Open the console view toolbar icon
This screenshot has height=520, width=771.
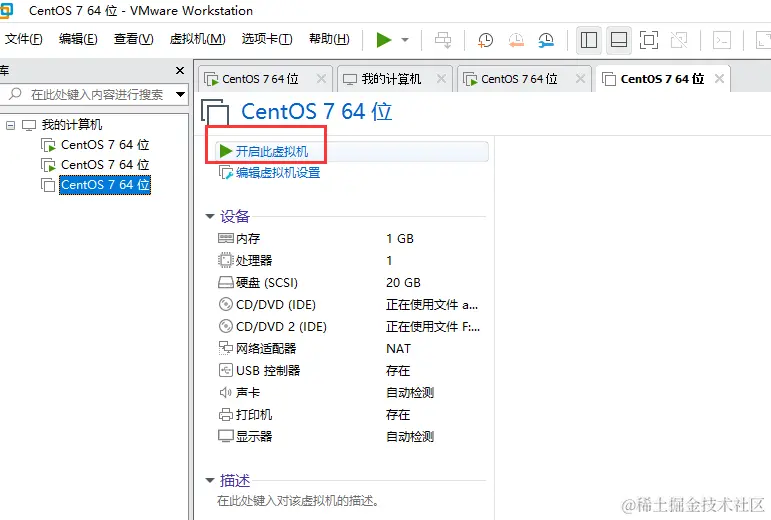(x=722, y=40)
